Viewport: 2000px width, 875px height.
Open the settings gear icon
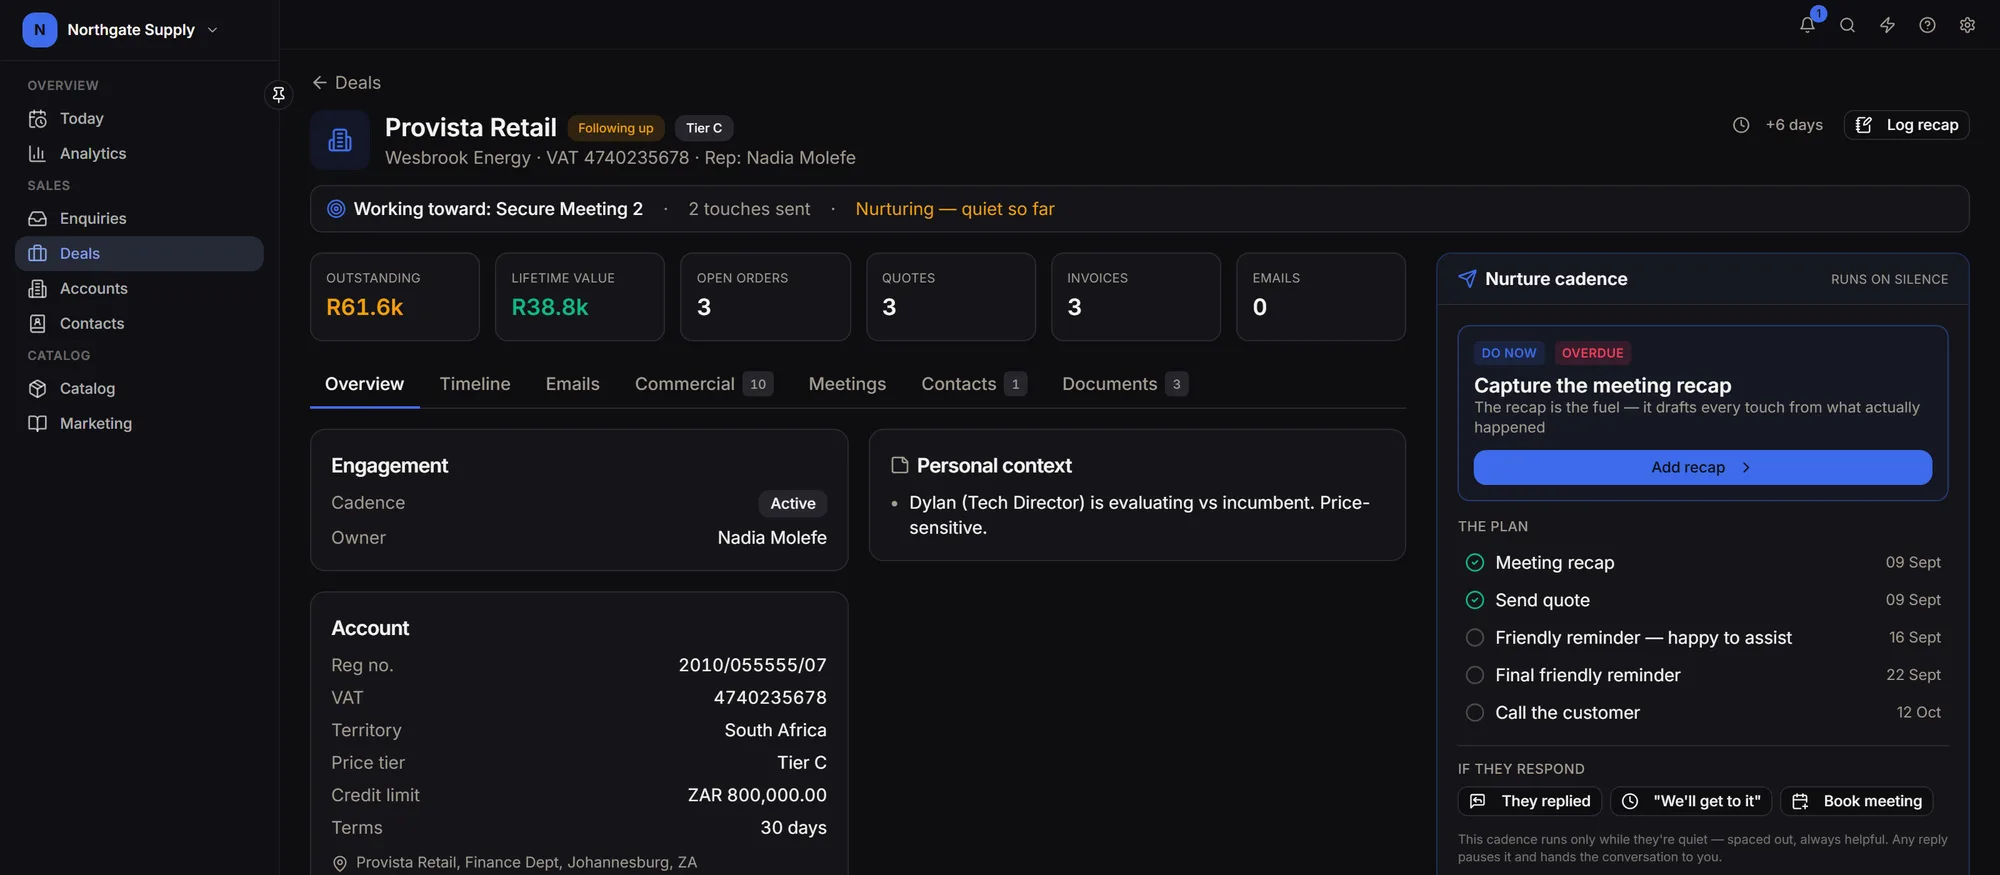(x=1967, y=25)
